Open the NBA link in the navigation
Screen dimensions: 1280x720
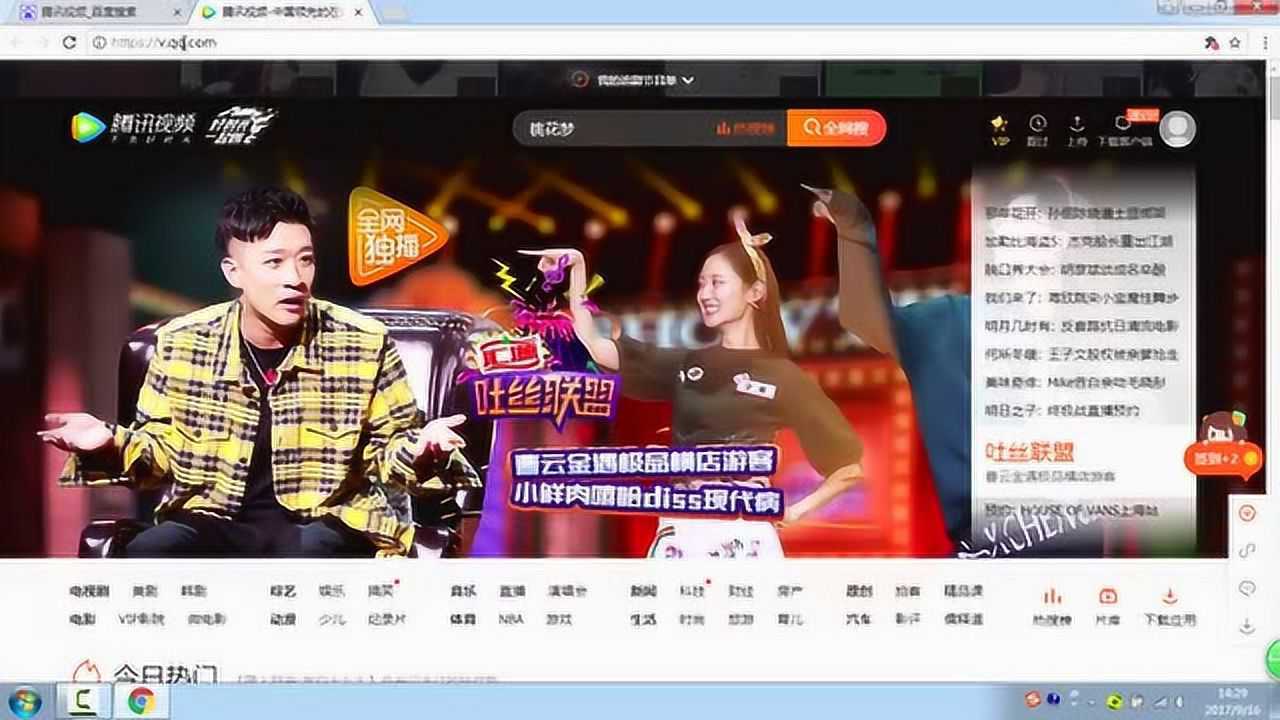pyautogui.click(x=511, y=620)
